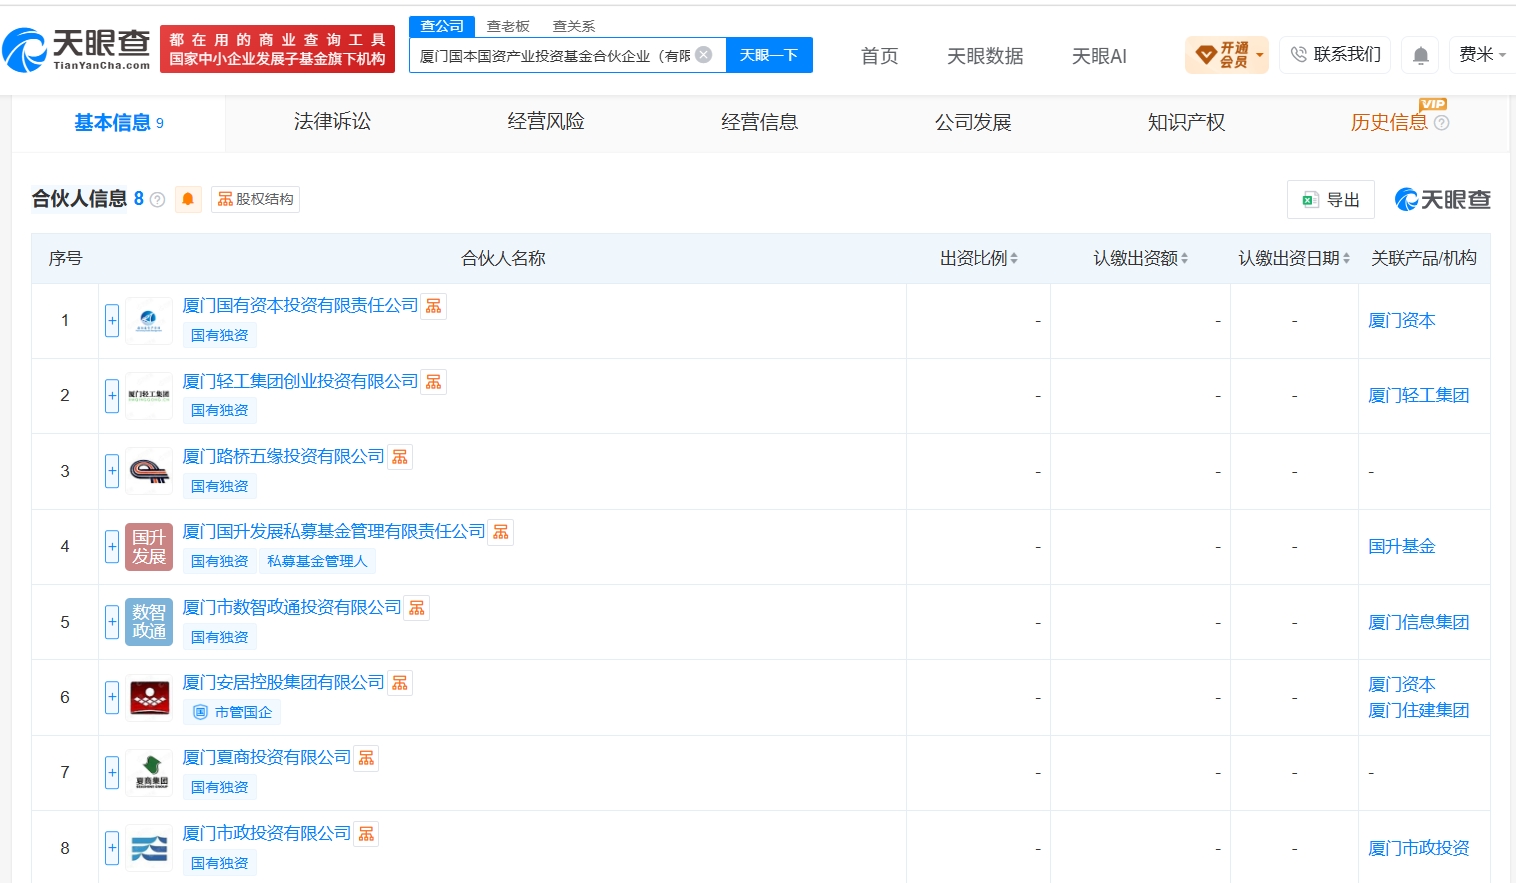
Task: Click the company name search input field
Action: 555,55
